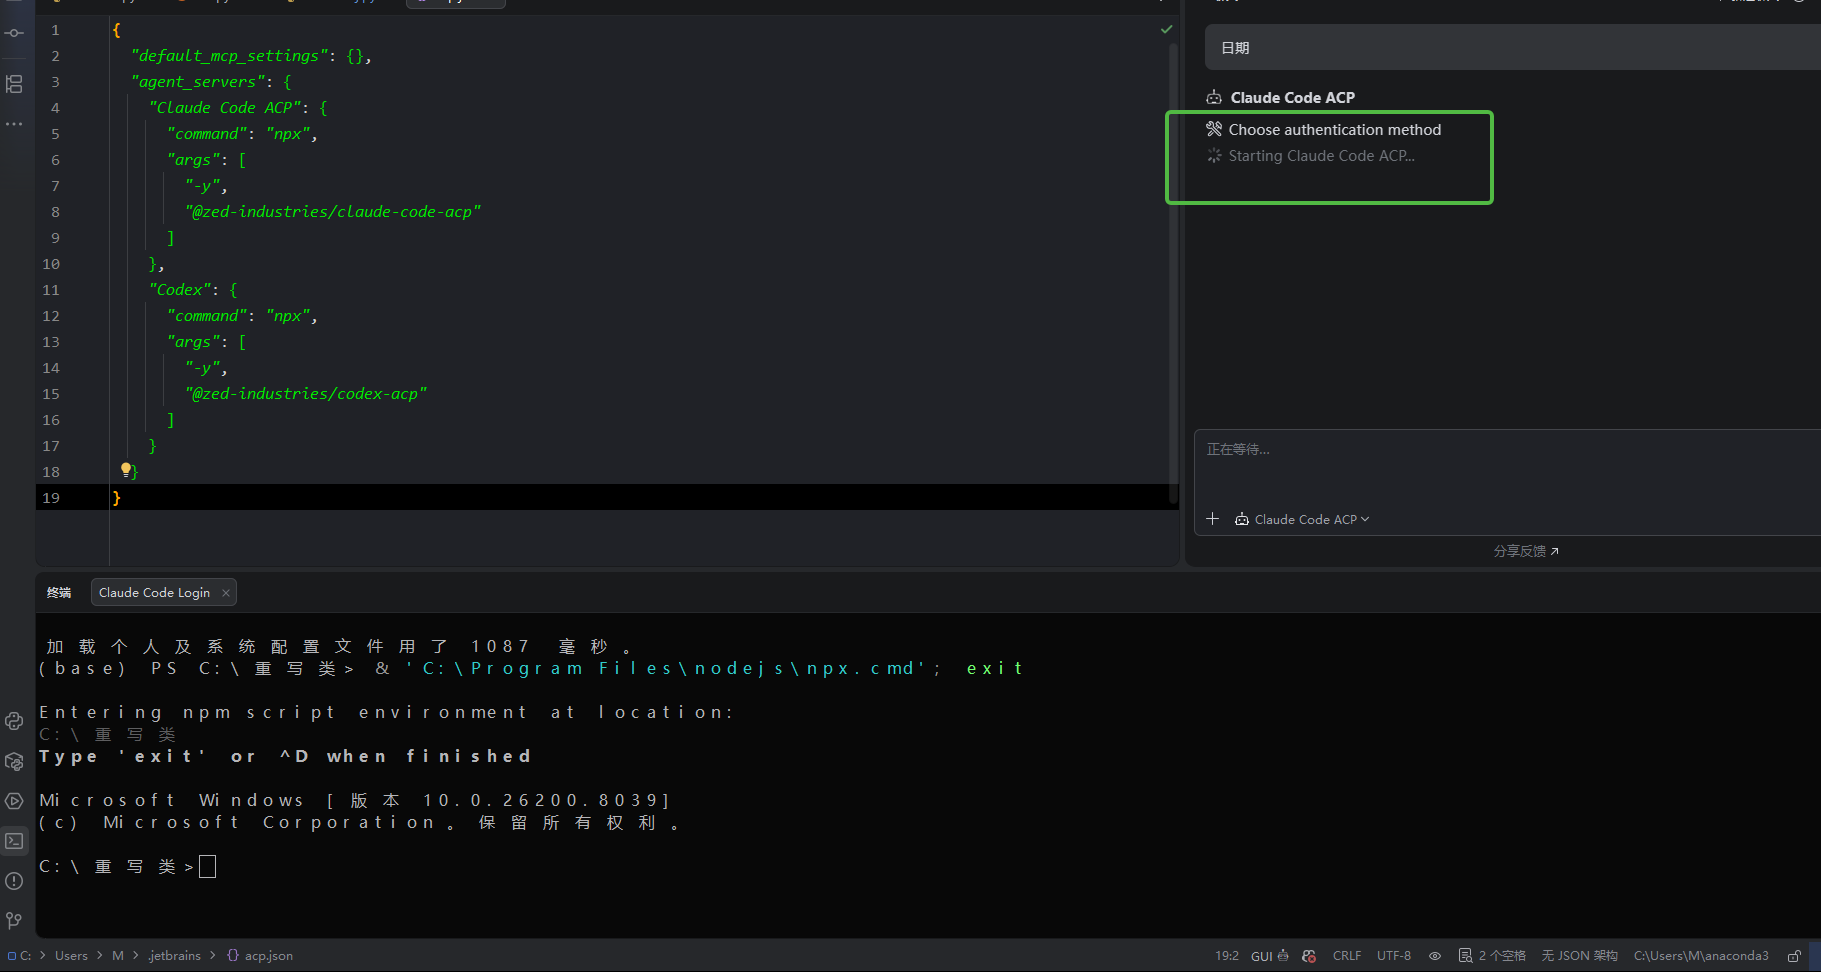Click the indent settings icon in status bar
This screenshot has width=1821, height=972.
click(1465, 956)
